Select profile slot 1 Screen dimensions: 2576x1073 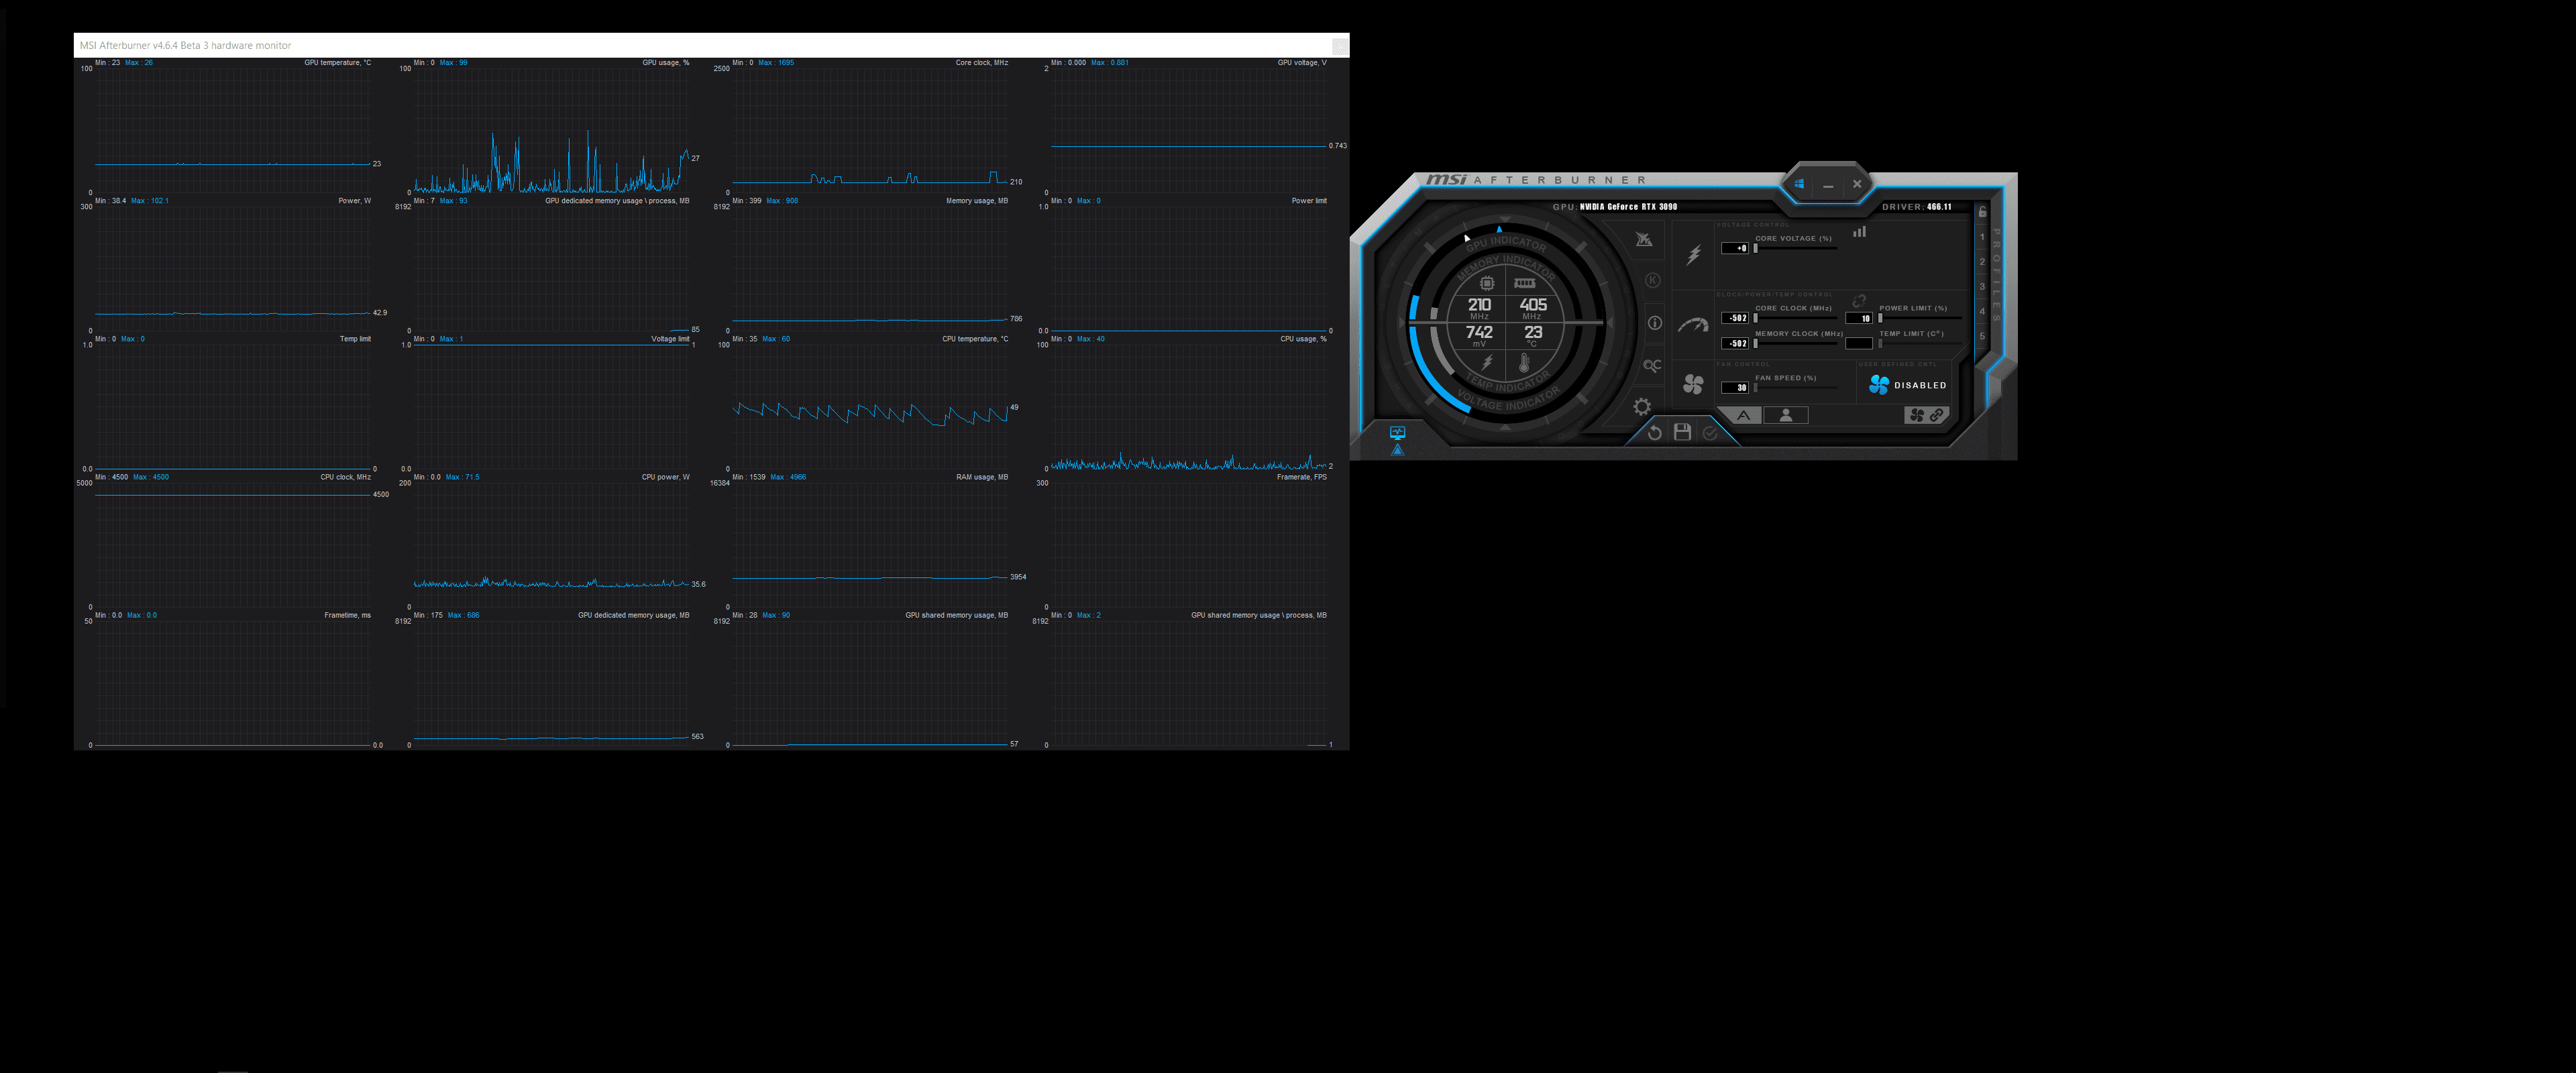[1982, 237]
